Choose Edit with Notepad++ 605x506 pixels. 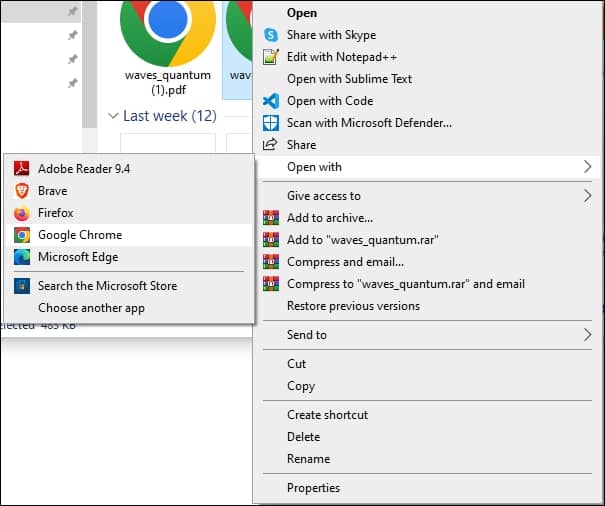pos(427,57)
